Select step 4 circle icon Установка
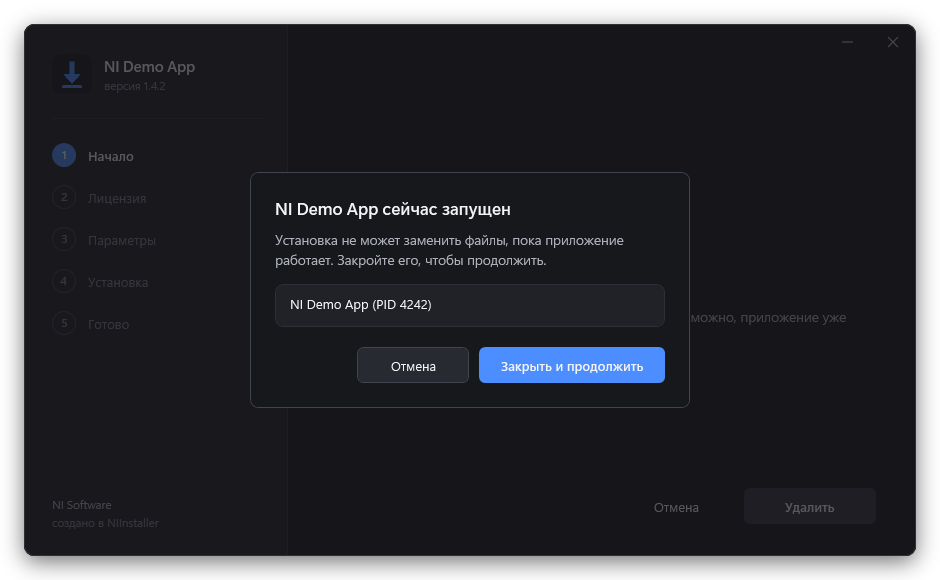 point(64,281)
